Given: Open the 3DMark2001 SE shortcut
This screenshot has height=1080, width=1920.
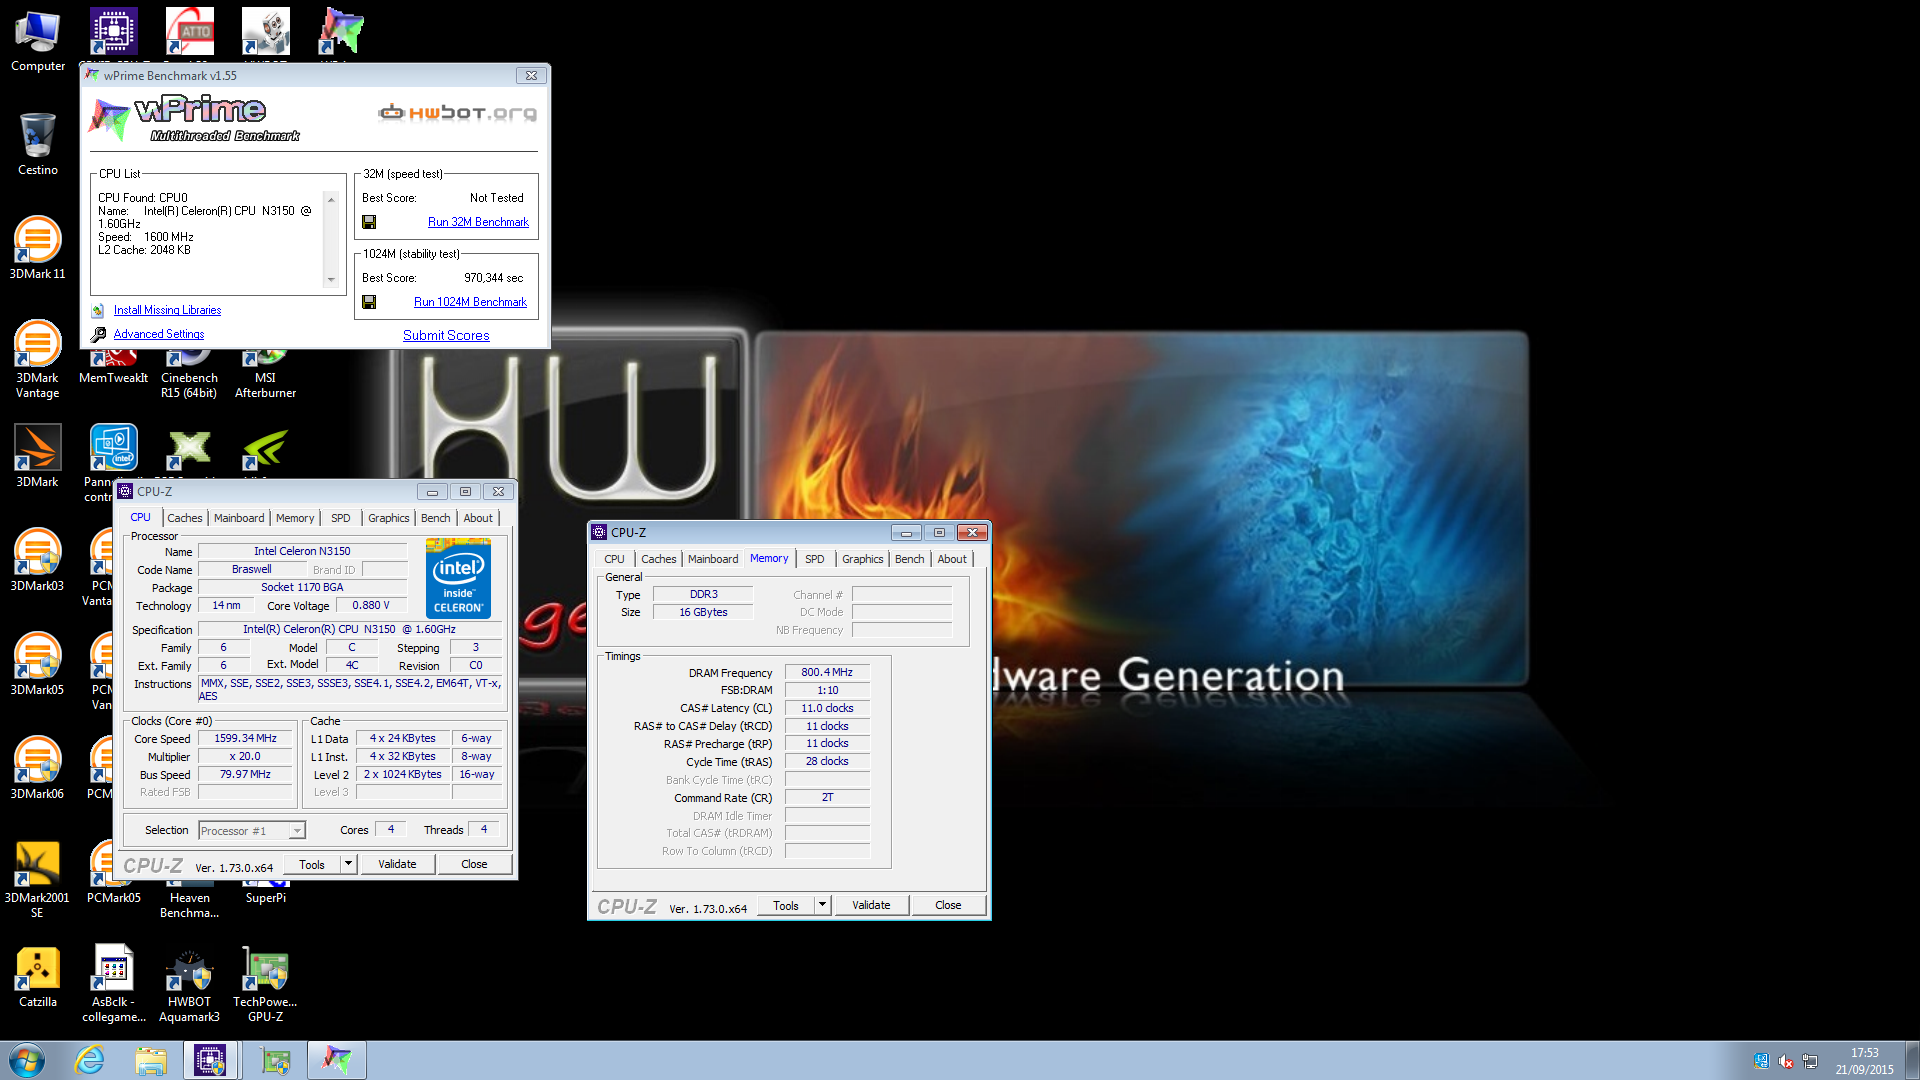Looking at the screenshot, I should point(38,878).
